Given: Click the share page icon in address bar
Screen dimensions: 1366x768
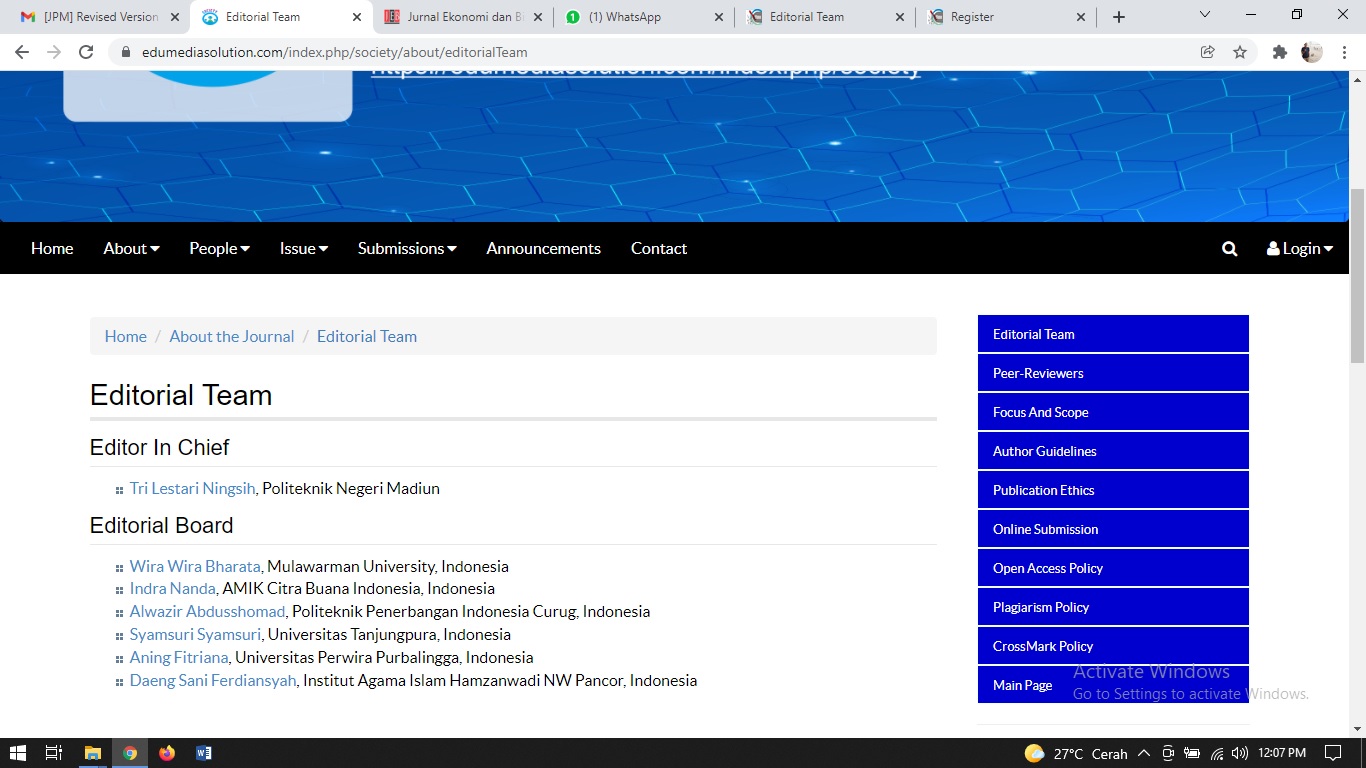Looking at the screenshot, I should 1208,52.
